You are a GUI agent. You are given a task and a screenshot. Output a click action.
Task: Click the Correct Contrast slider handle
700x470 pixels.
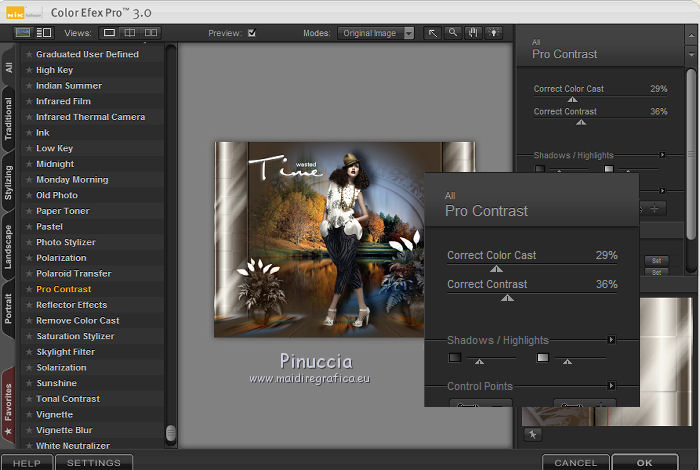coord(507,298)
